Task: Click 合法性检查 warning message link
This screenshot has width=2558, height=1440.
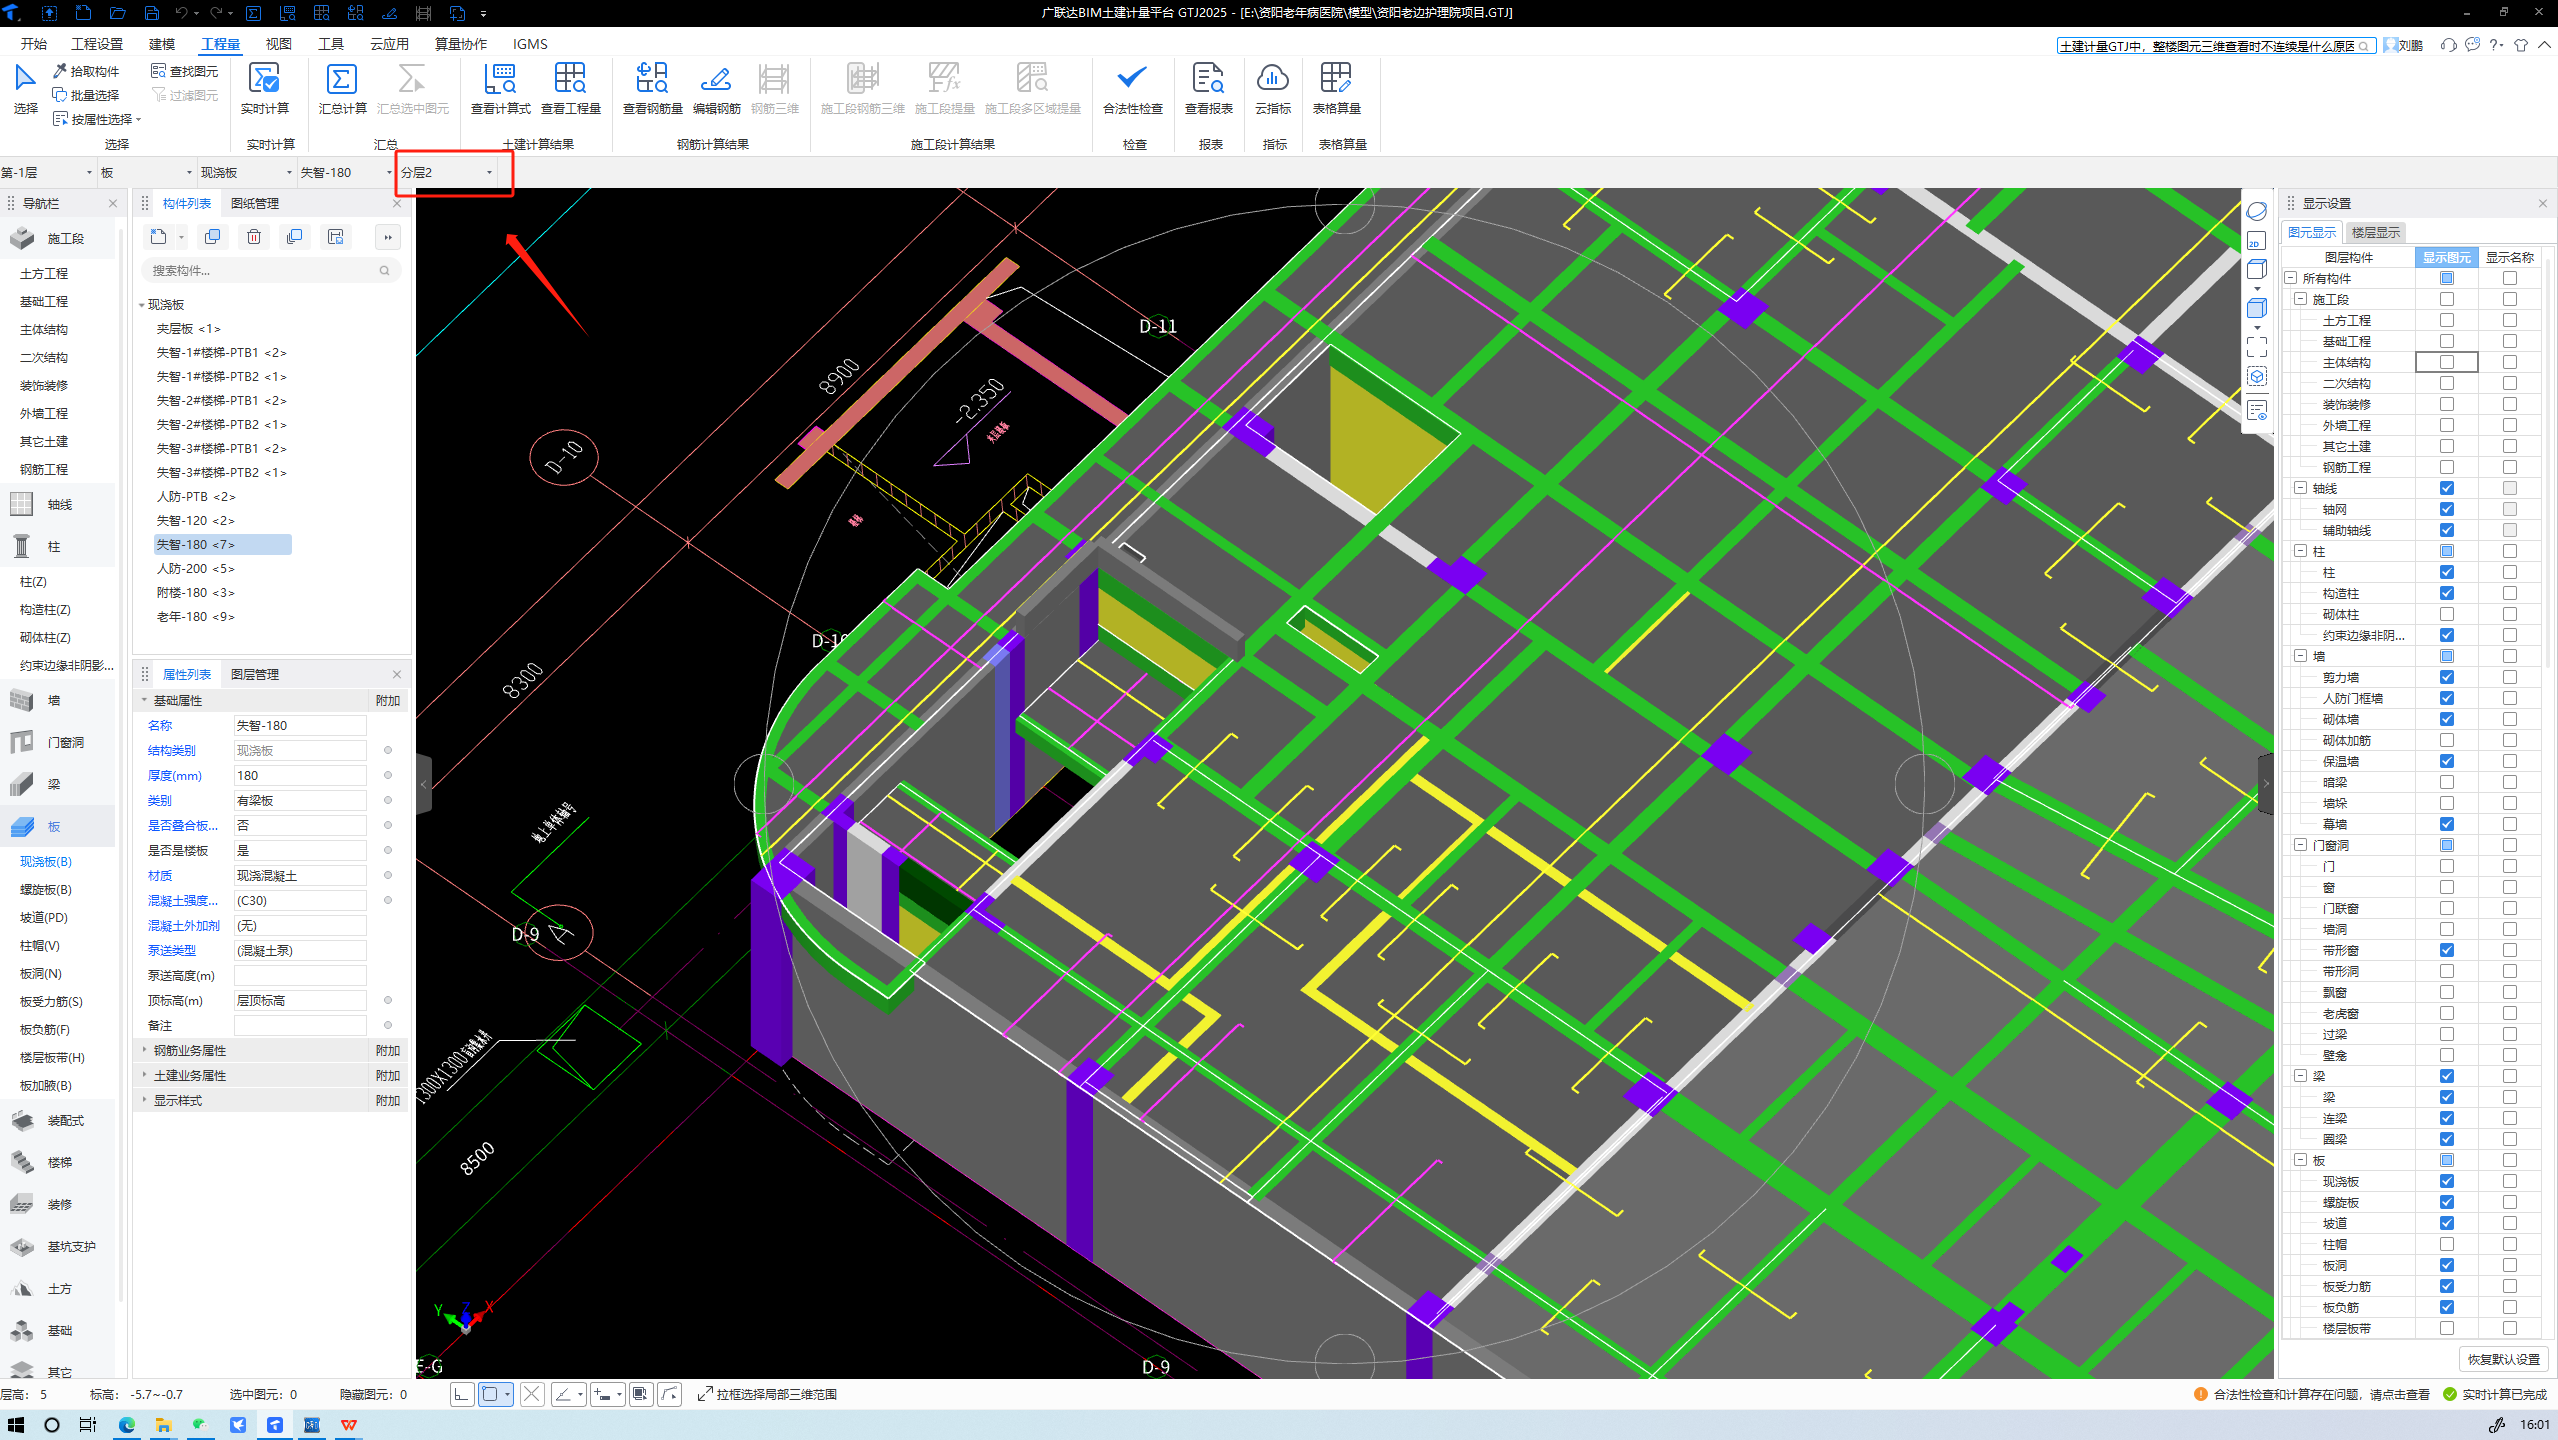Action: pyautogui.click(x=2320, y=1394)
